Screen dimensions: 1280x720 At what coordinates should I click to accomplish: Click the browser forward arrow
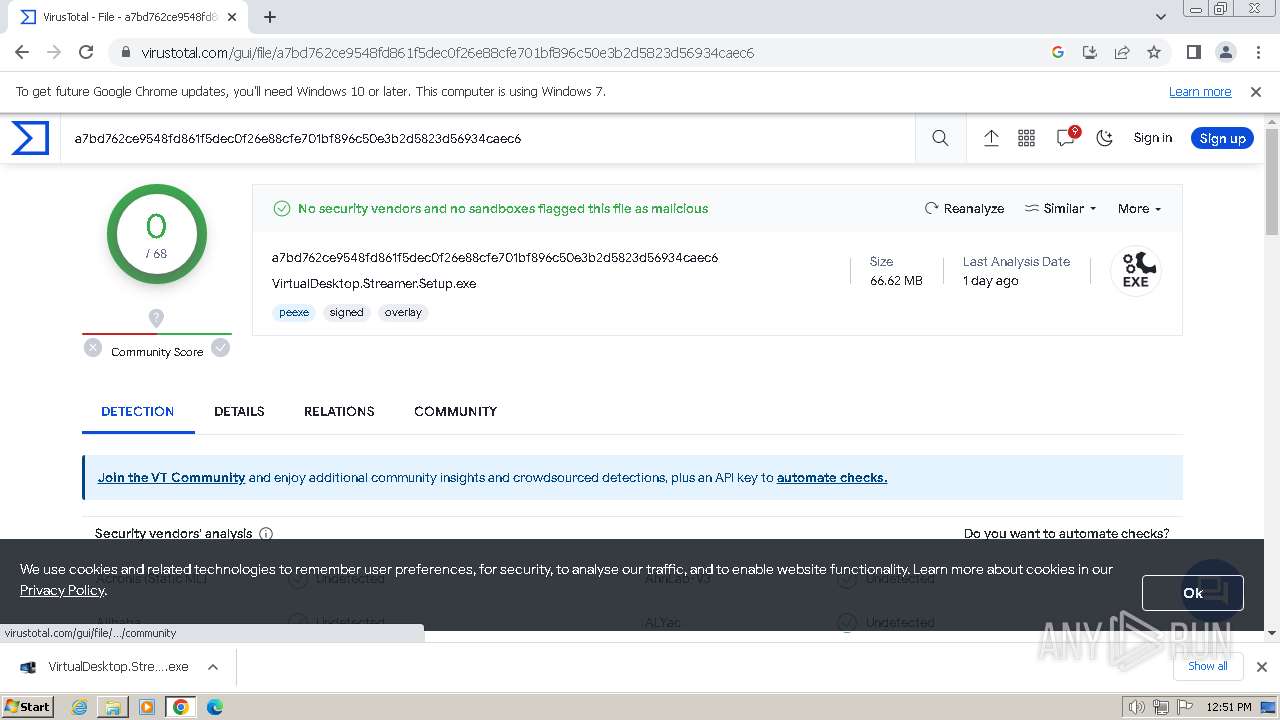coord(54,52)
